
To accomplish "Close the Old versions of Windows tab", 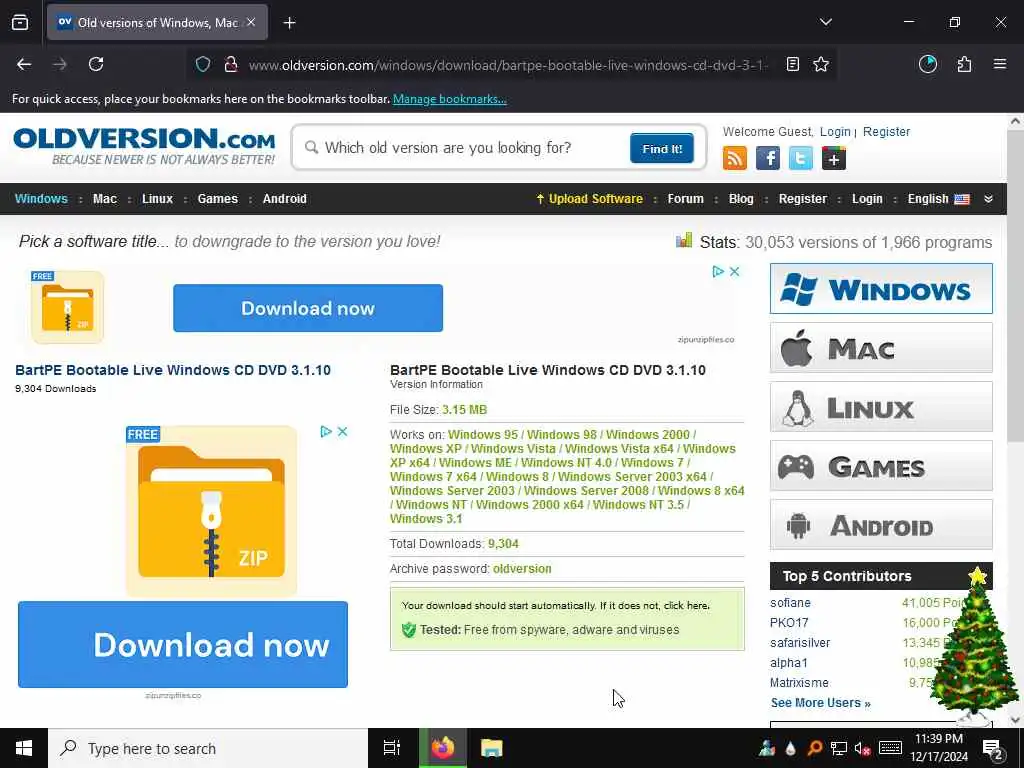I will pyautogui.click(x=251, y=22).
